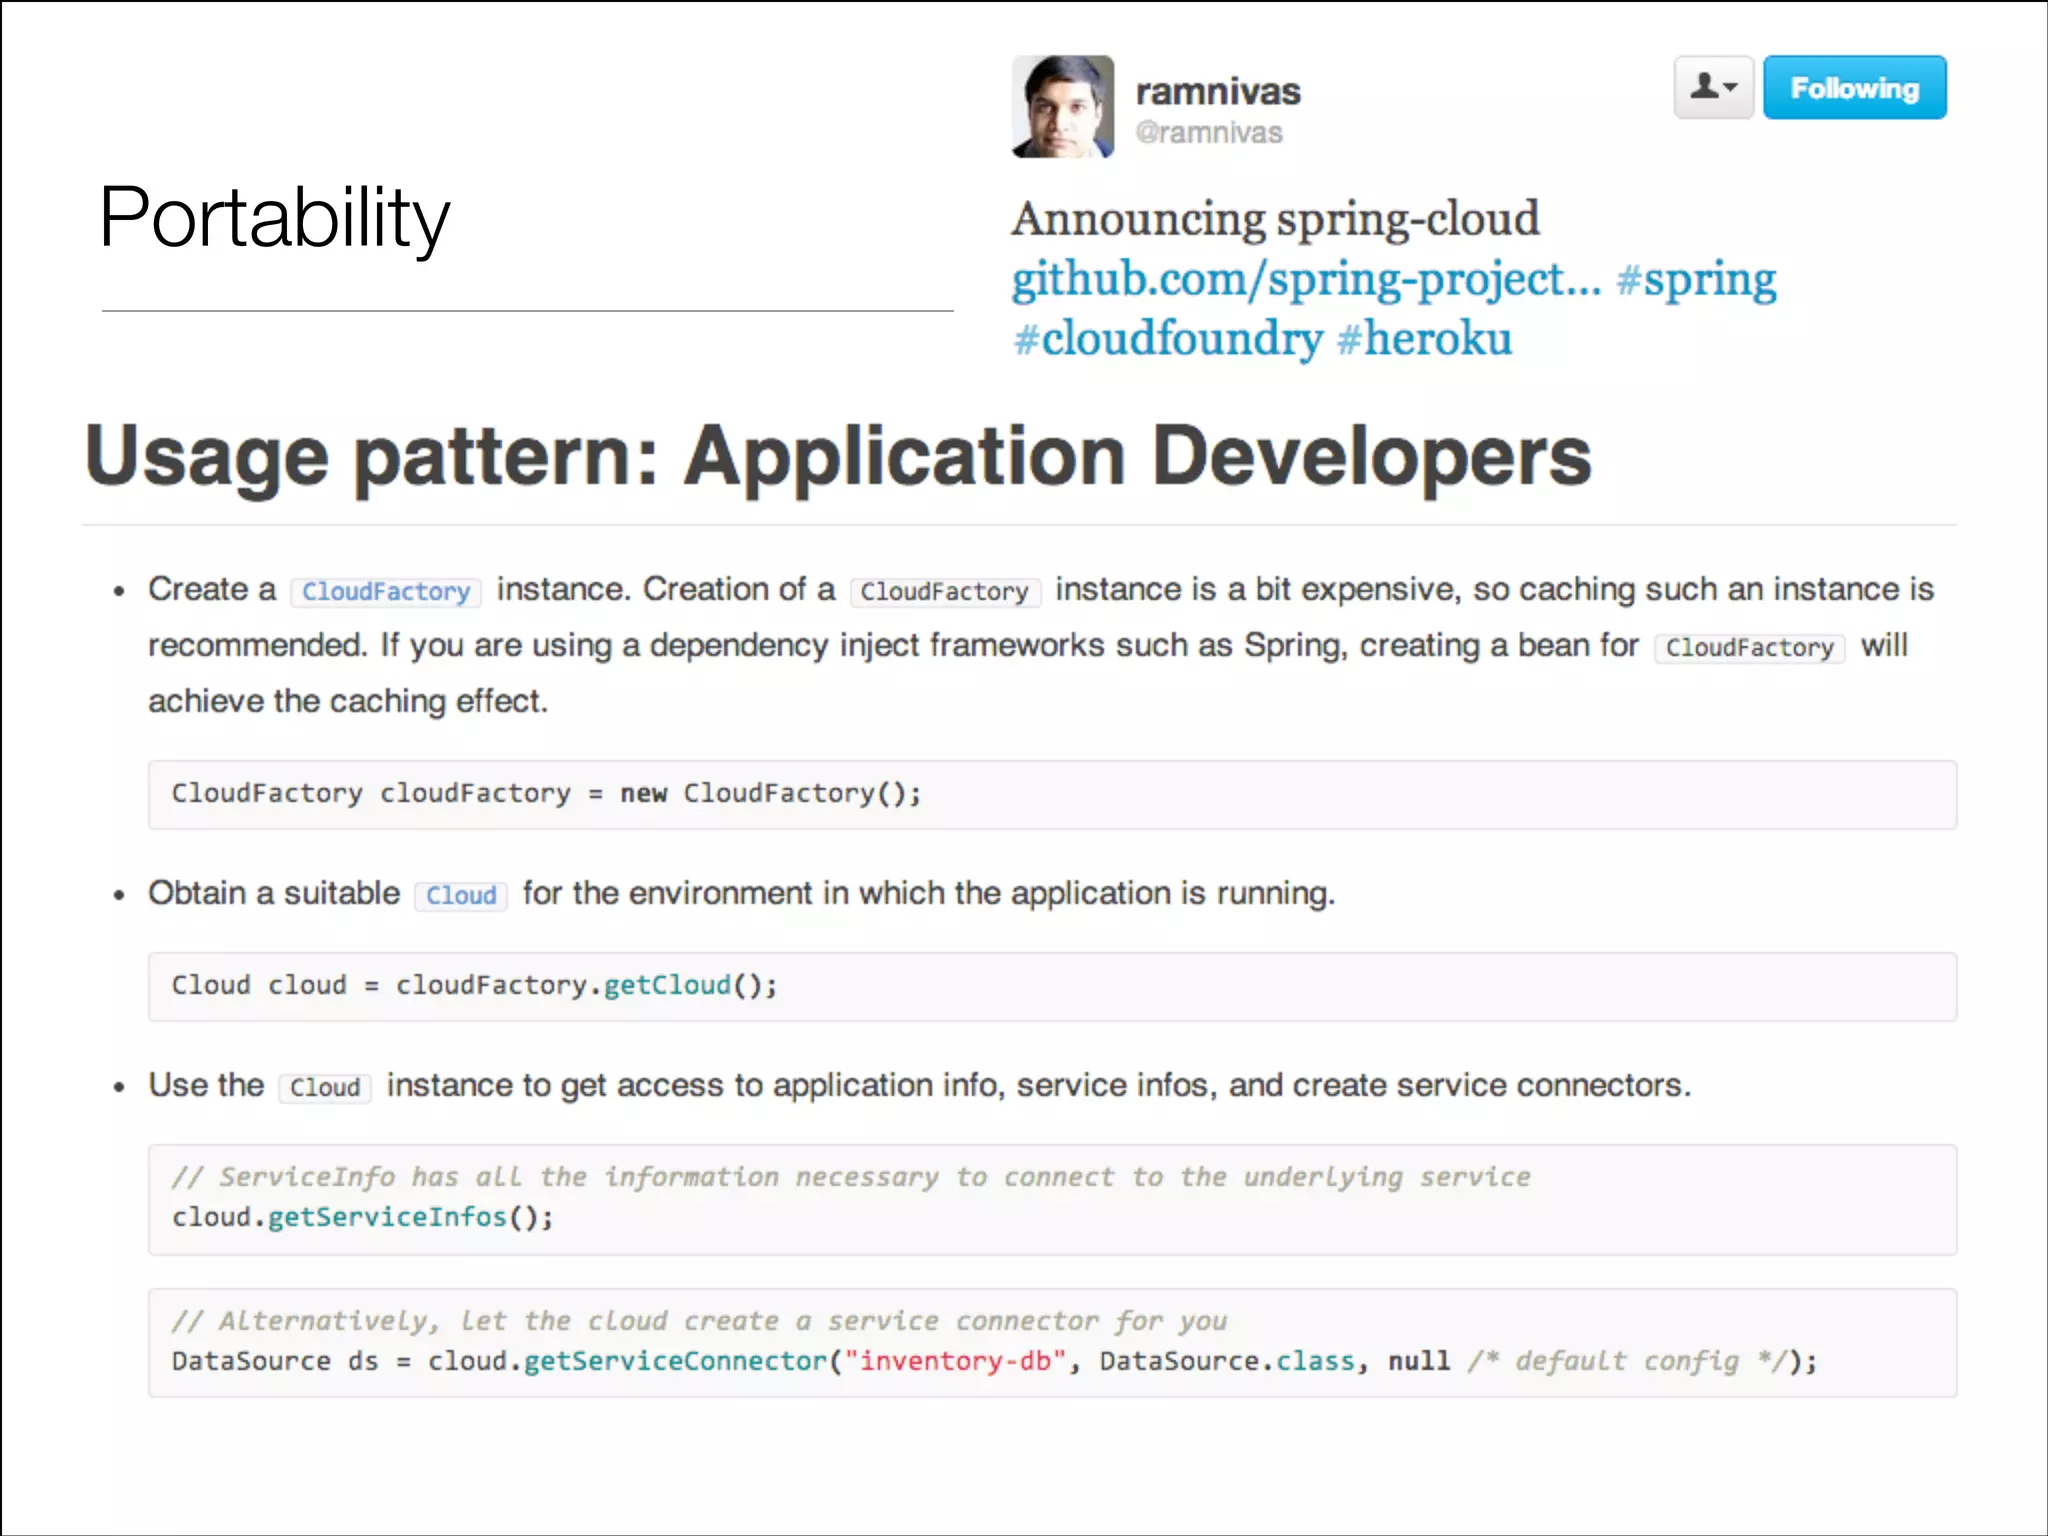Click the new CloudFactory() code block
Screen dimensions: 2048x1536
coord(546,794)
